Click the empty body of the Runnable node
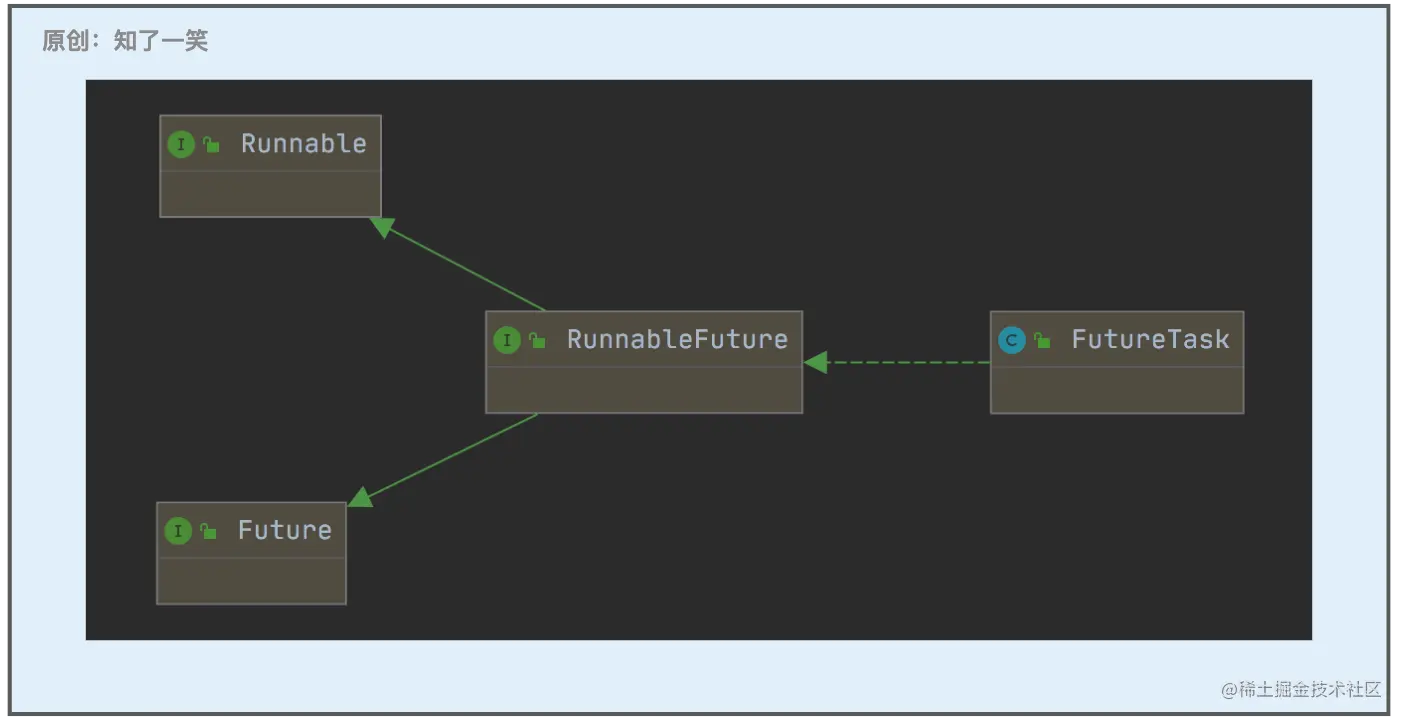Viewport: 1402px width, 720px height. [x=270, y=193]
